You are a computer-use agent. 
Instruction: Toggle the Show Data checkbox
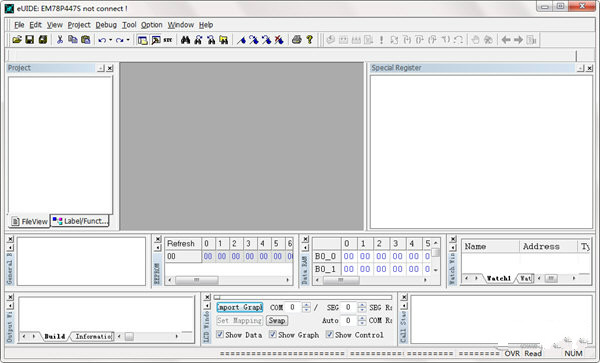220,334
